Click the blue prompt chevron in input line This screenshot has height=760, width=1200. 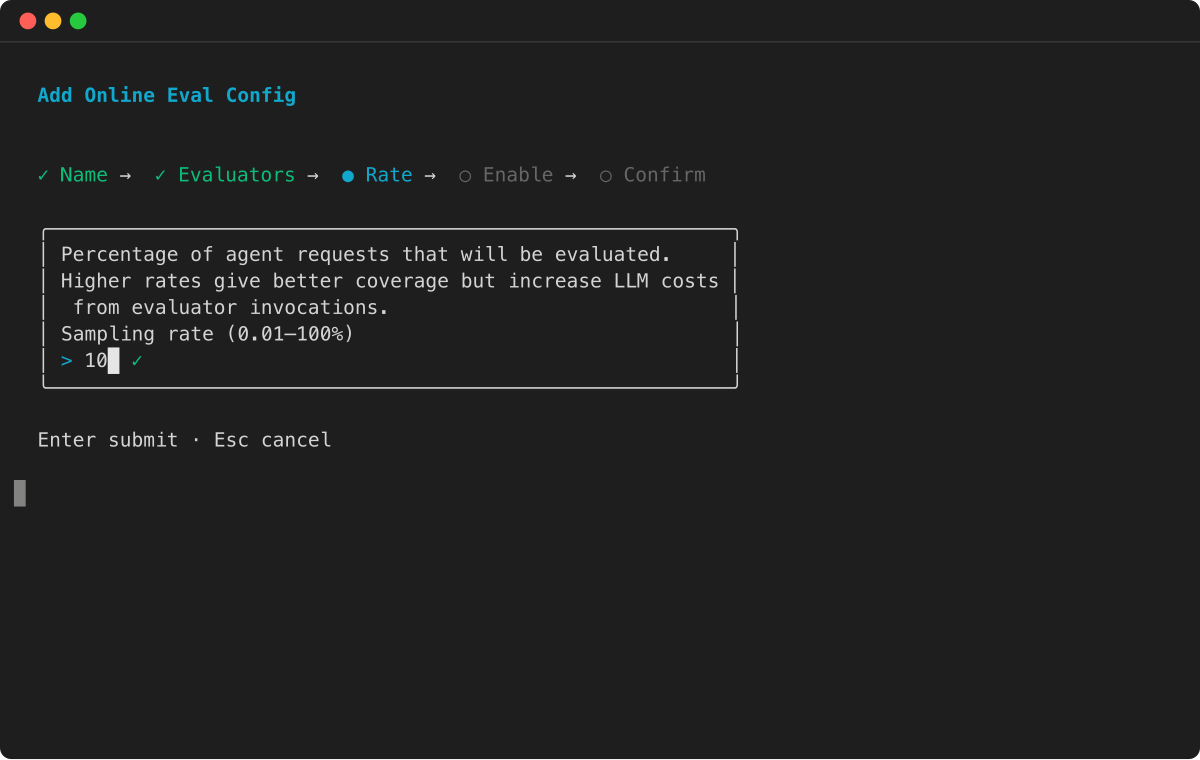[x=66, y=361]
